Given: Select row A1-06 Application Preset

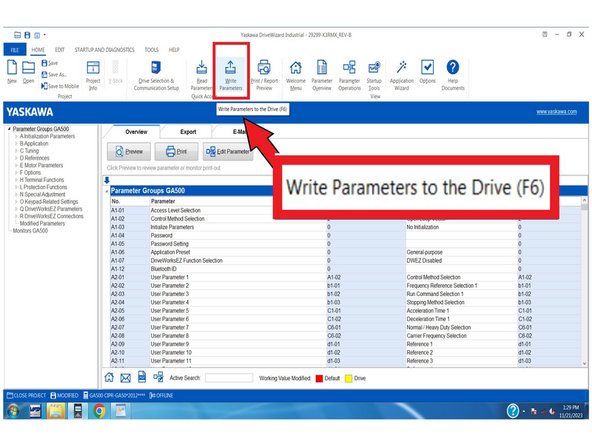Looking at the screenshot, I should pyautogui.click(x=345, y=252).
